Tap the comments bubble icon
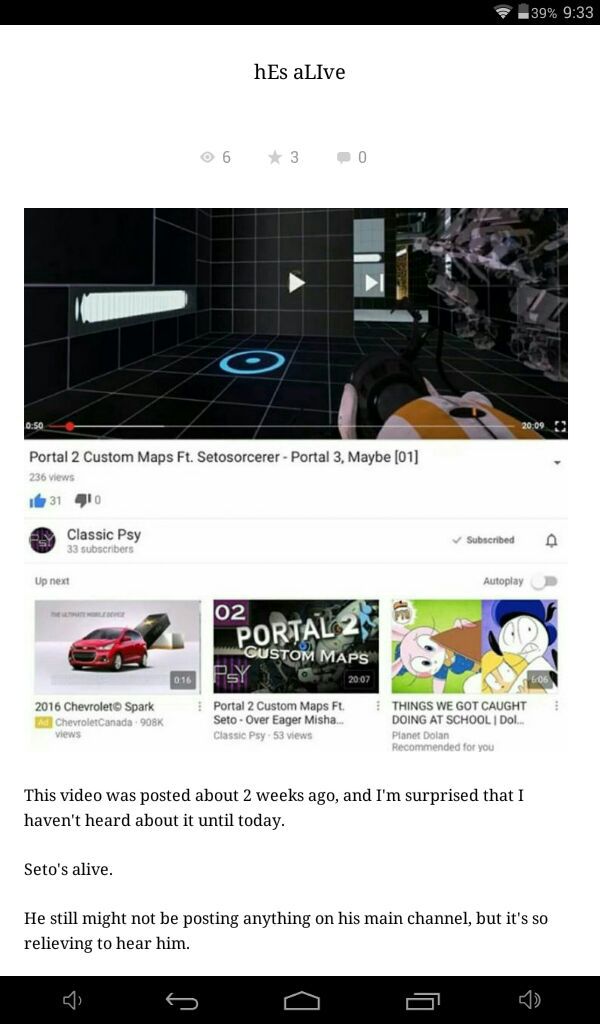The width and height of the screenshot is (600, 1024). pos(343,157)
